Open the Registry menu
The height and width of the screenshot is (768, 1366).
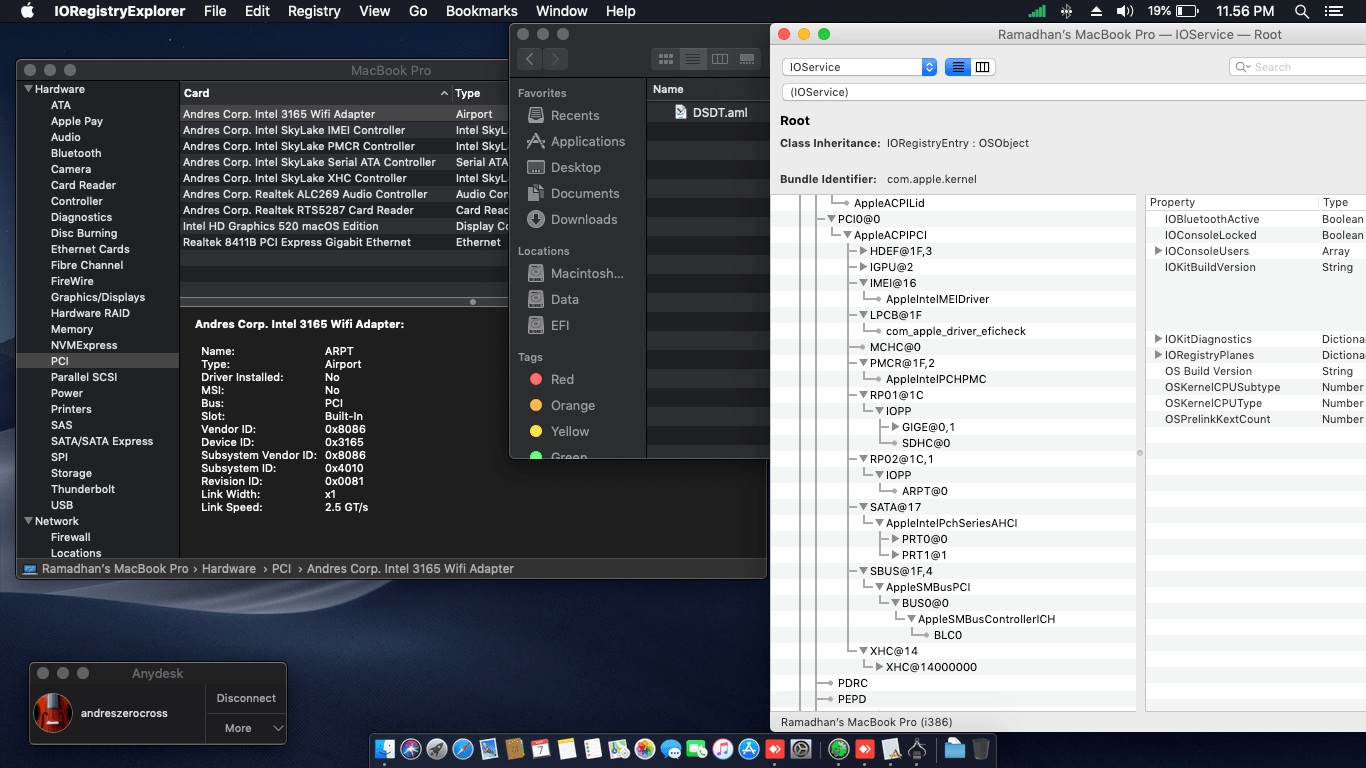pos(314,11)
